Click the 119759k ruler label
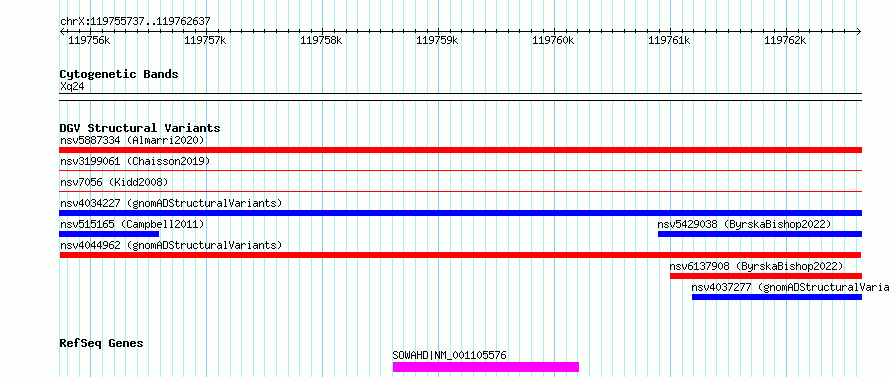Screen dimensions: 890x377 pos(437,40)
